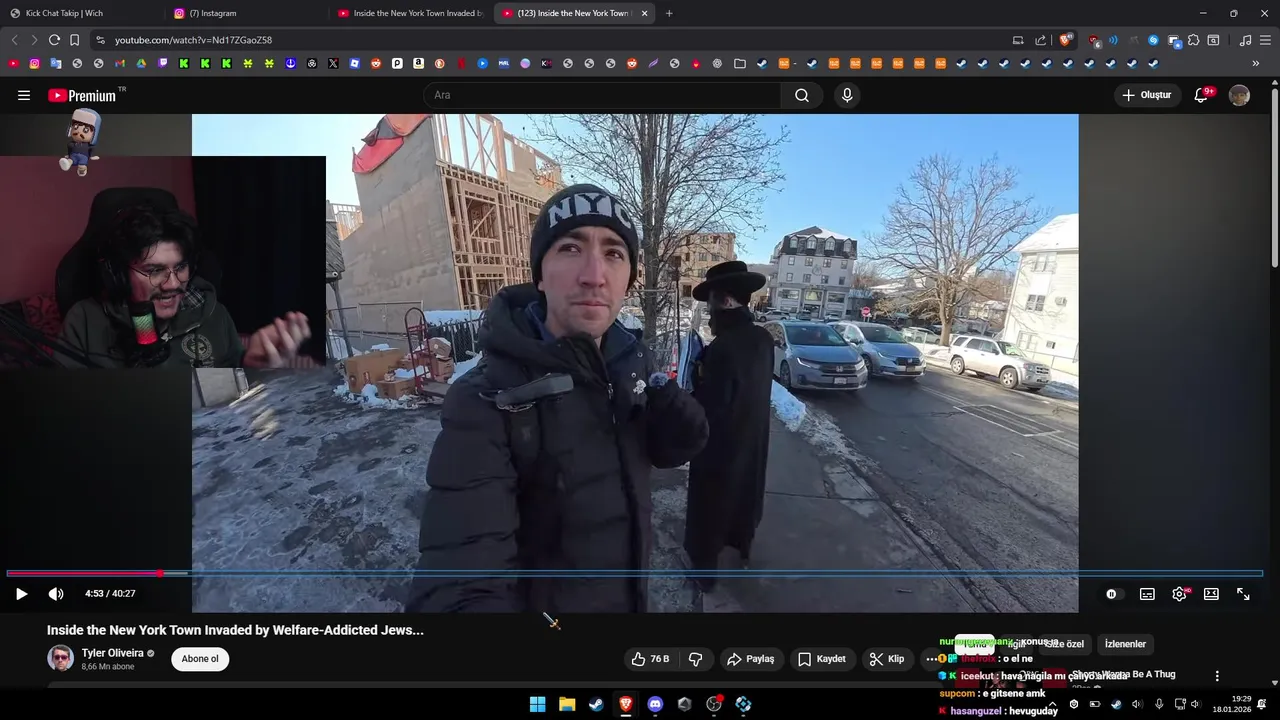The width and height of the screenshot is (1280, 720).
Task: Show hidden bookmarks with the » chevron
Action: 1256,63
